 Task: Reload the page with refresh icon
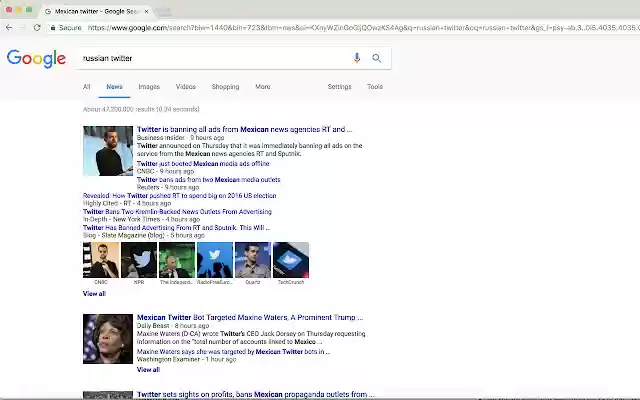click(x=37, y=28)
